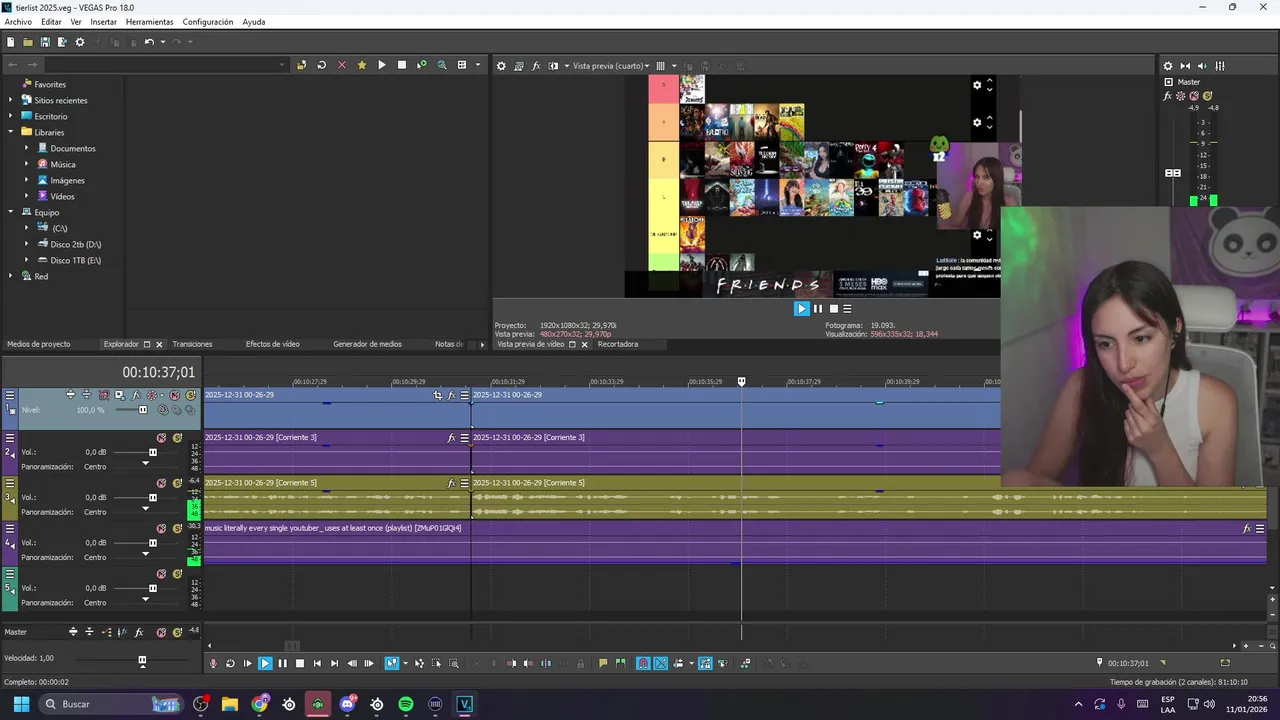
Task: Toggle split screen view in the preview toolbar
Action: [553, 66]
